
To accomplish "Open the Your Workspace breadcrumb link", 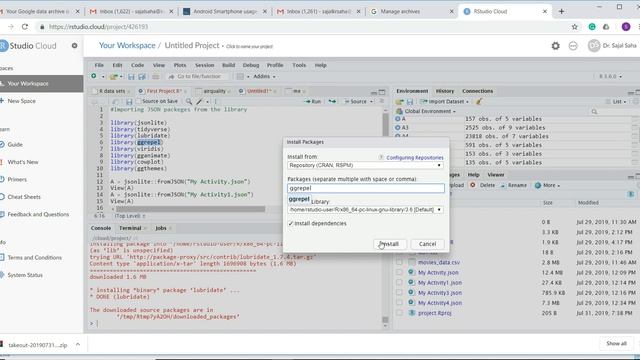I will (127, 46).
